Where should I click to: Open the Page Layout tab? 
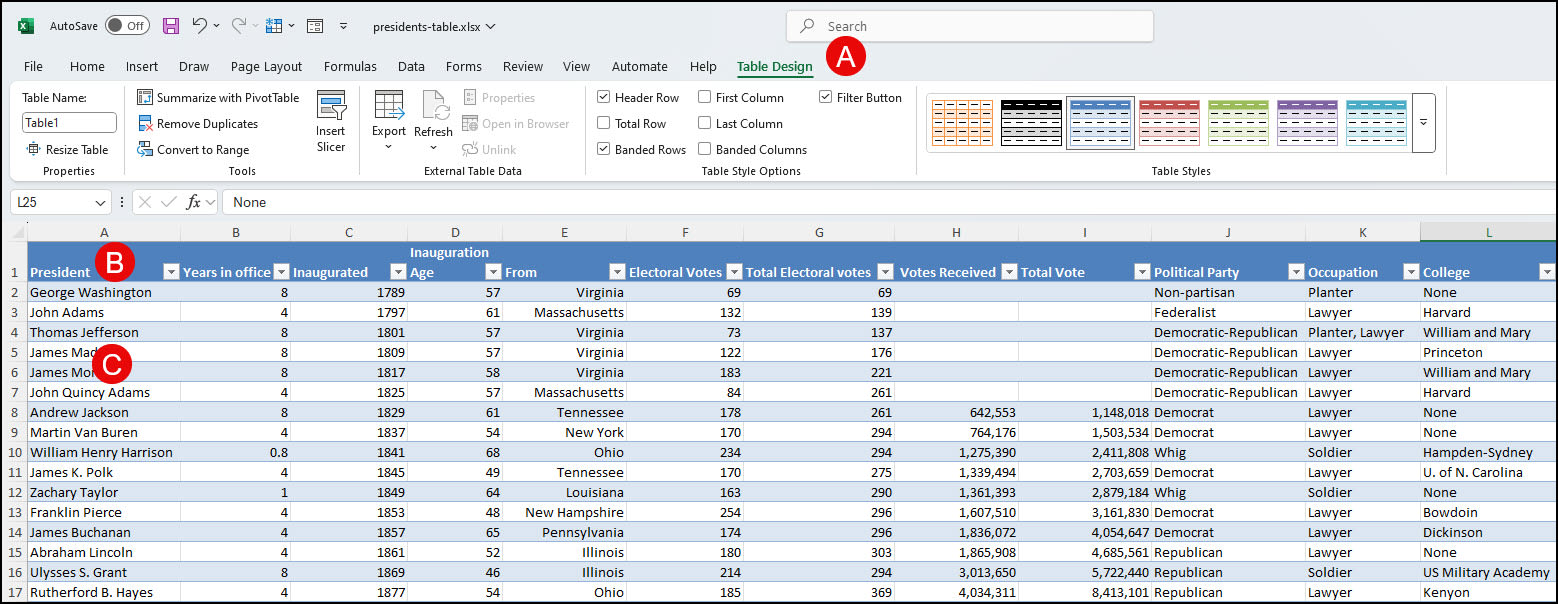266,67
